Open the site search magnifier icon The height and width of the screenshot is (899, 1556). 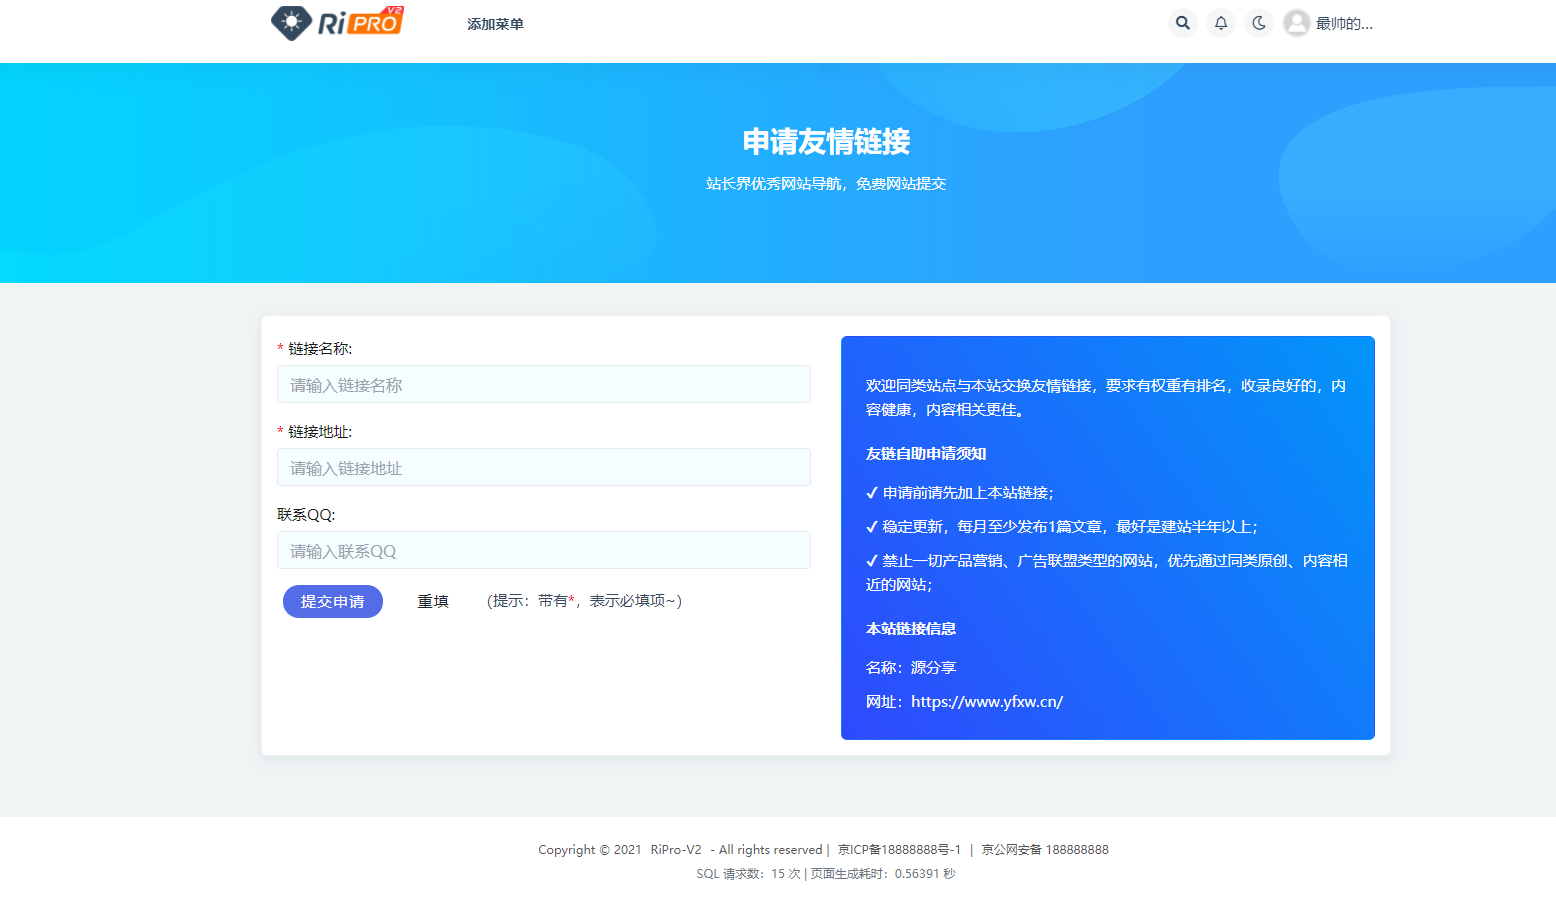click(1182, 22)
